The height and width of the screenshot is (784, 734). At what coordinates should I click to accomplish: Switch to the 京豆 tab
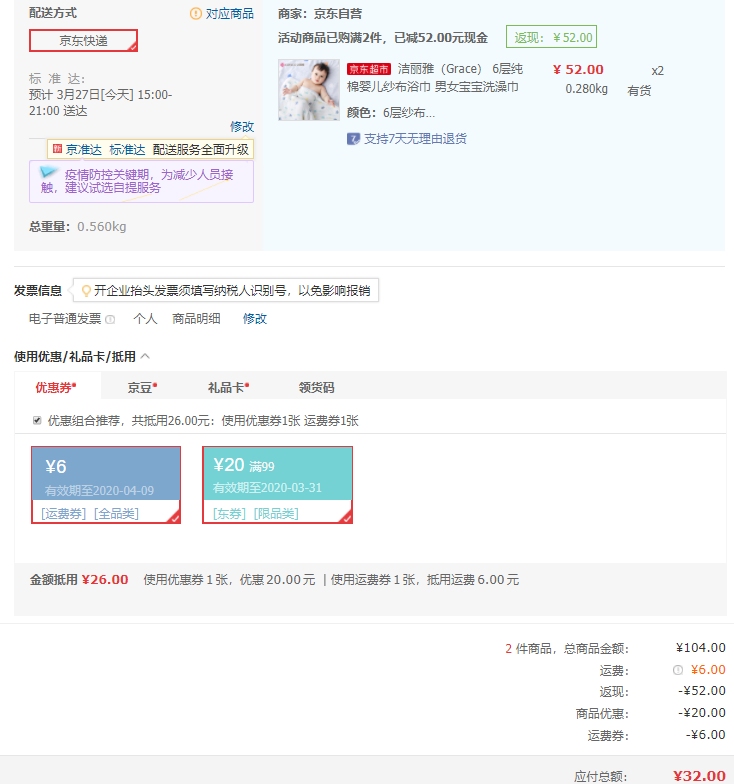point(142,387)
